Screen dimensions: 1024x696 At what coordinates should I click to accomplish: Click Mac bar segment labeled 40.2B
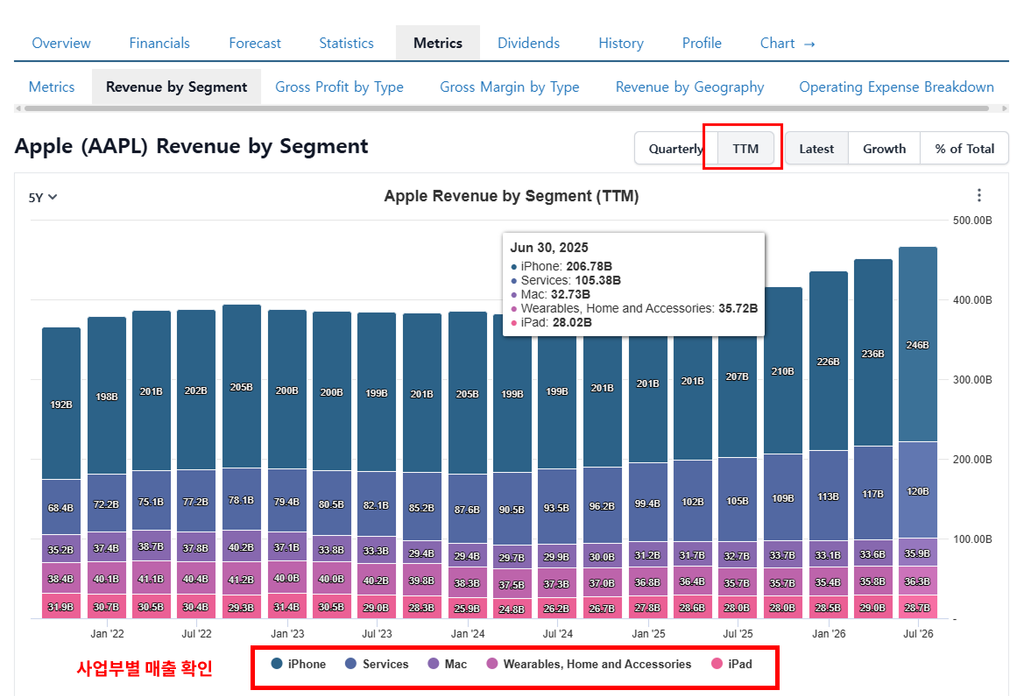(x=241, y=546)
